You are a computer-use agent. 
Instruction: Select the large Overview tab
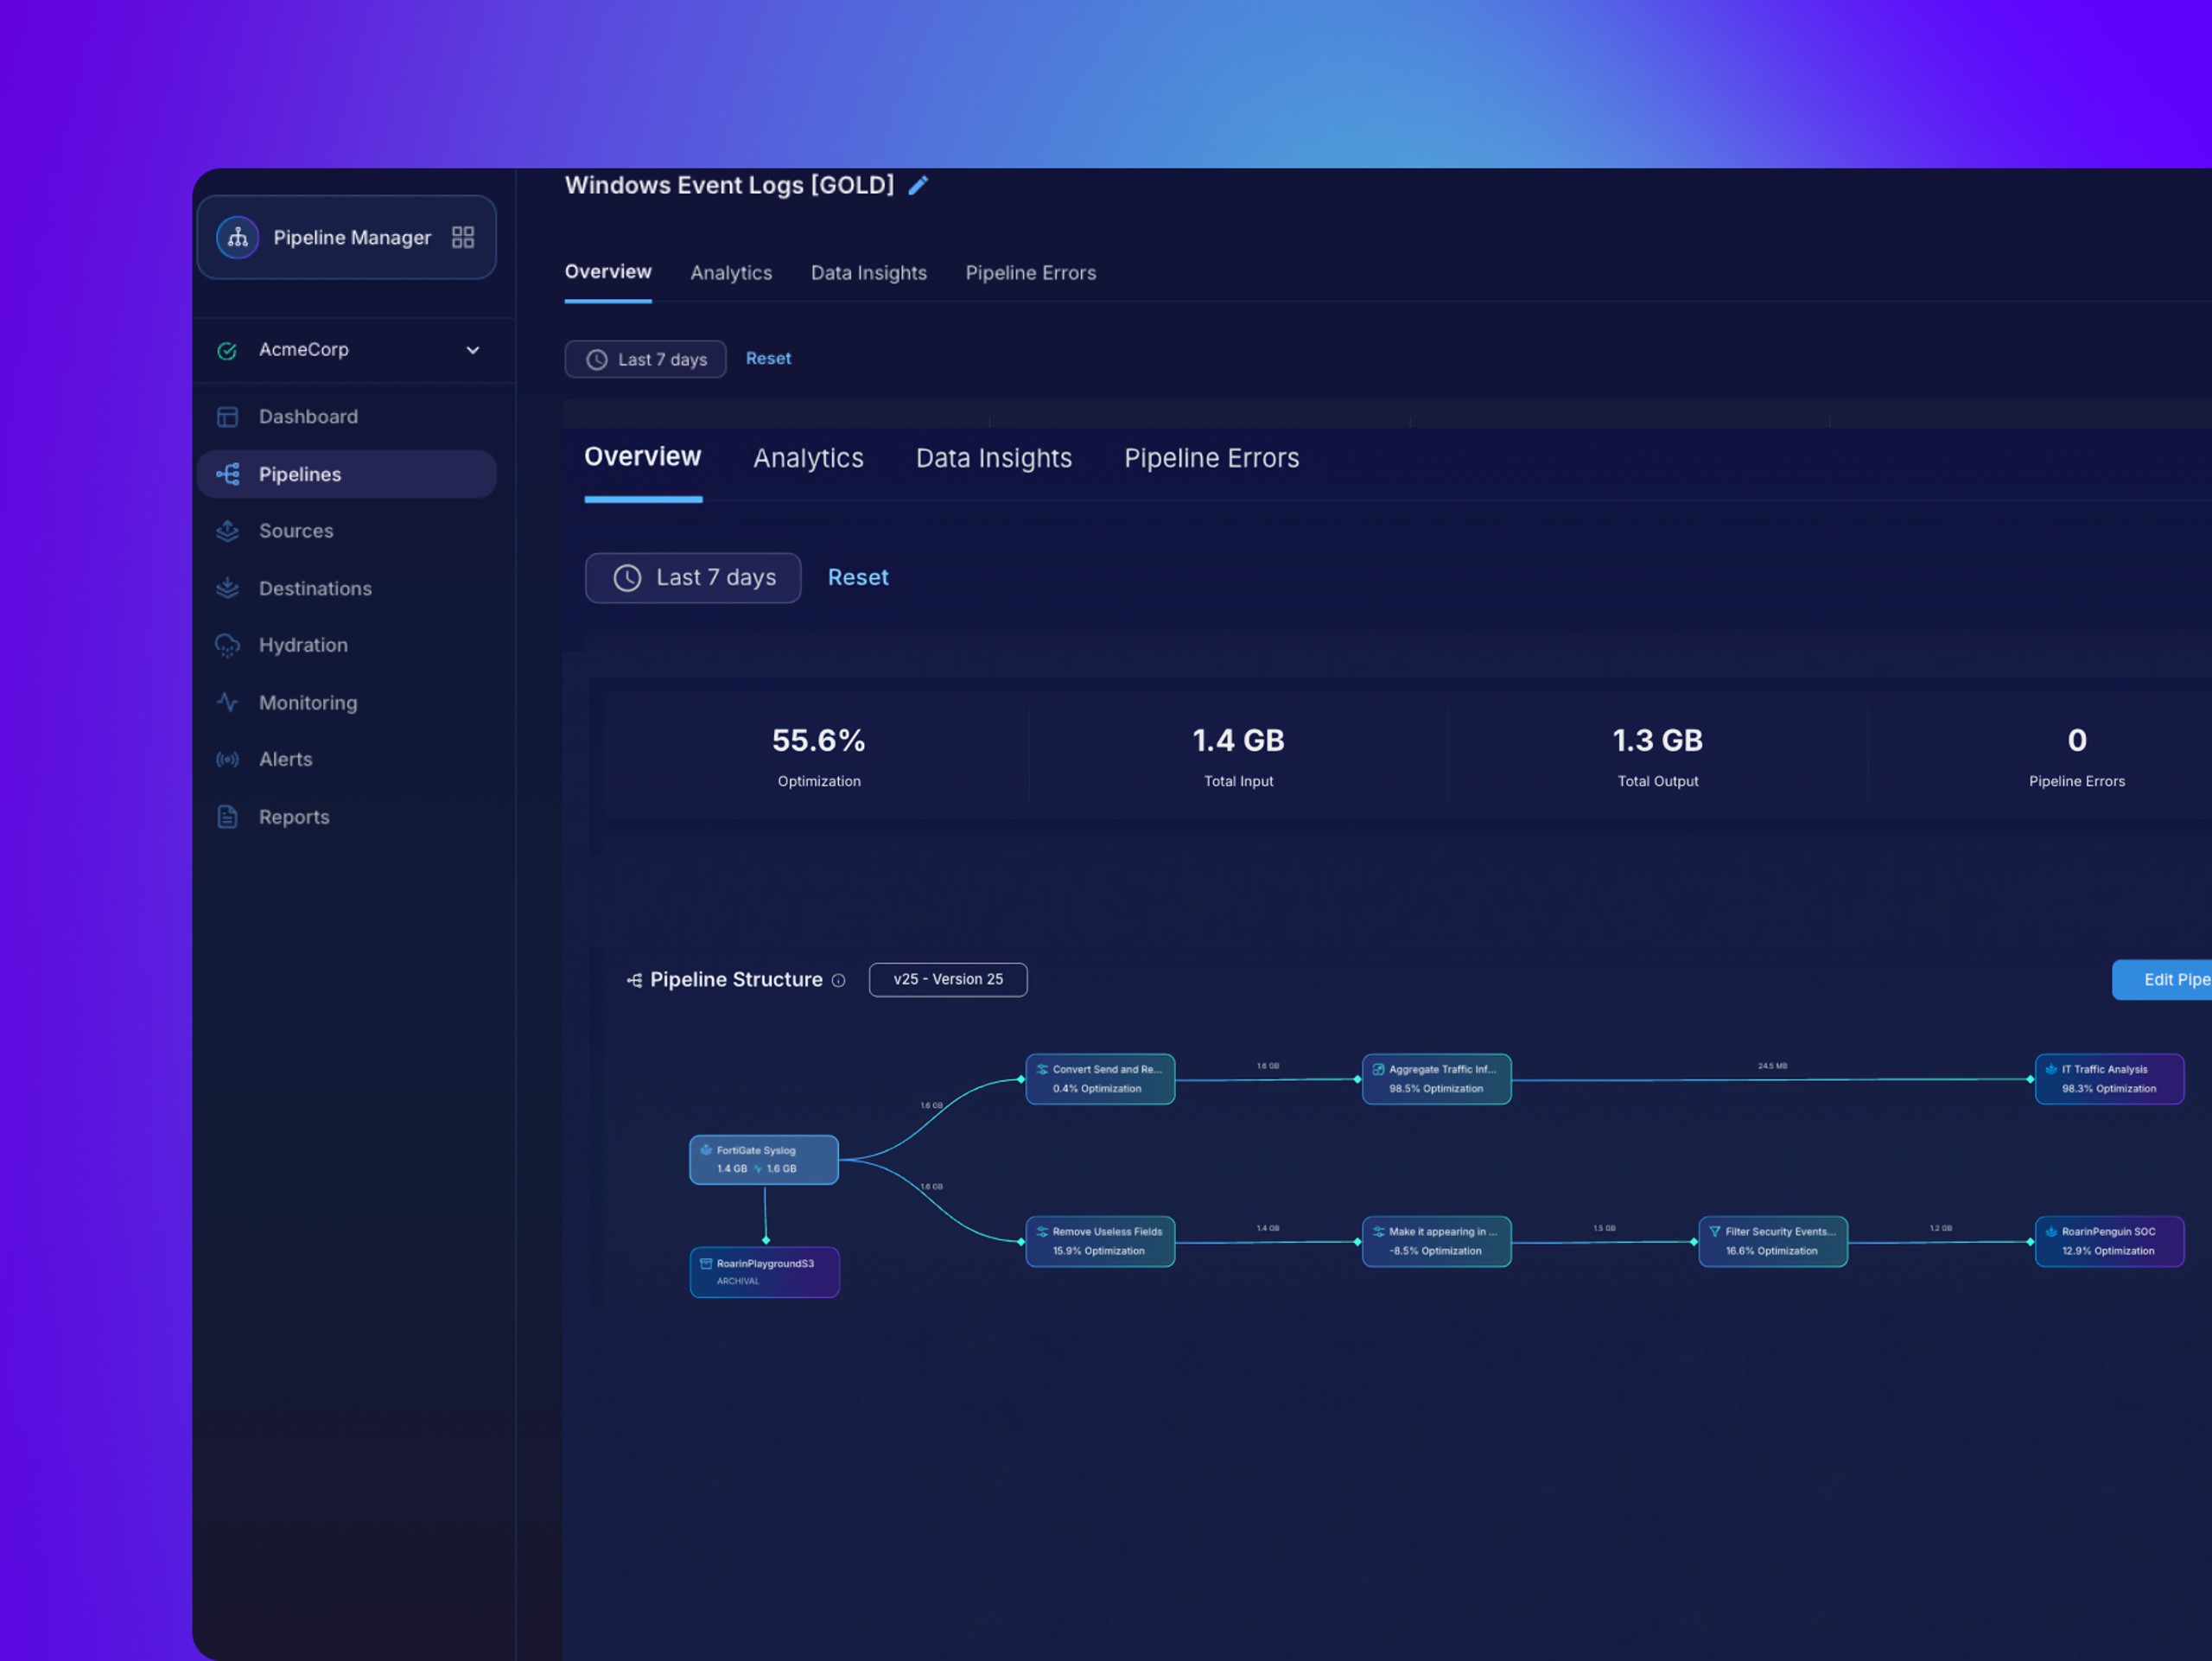click(x=643, y=457)
